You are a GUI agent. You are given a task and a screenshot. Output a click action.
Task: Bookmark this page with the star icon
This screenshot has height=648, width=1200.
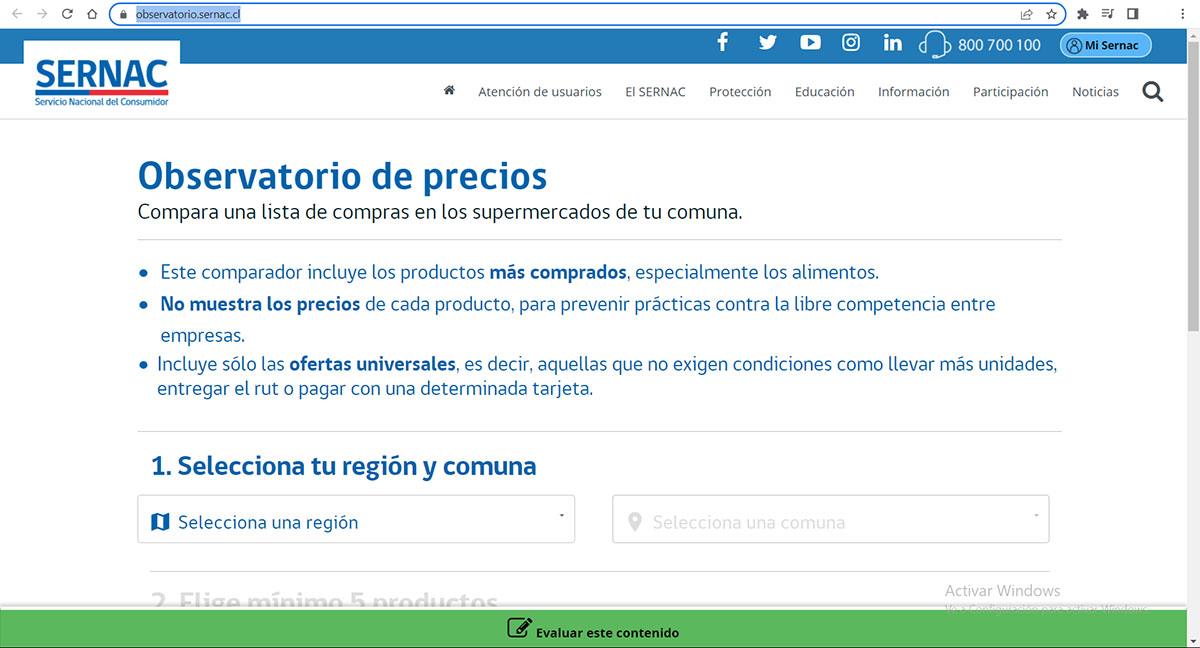(1052, 14)
